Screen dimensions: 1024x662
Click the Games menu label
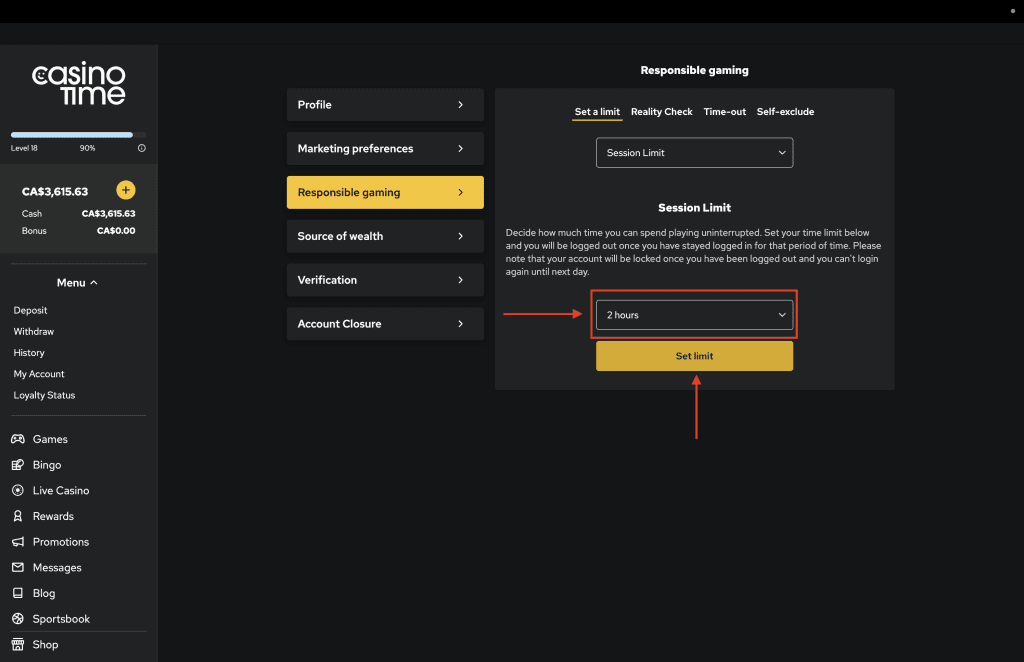pyautogui.click(x=50, y=439)
